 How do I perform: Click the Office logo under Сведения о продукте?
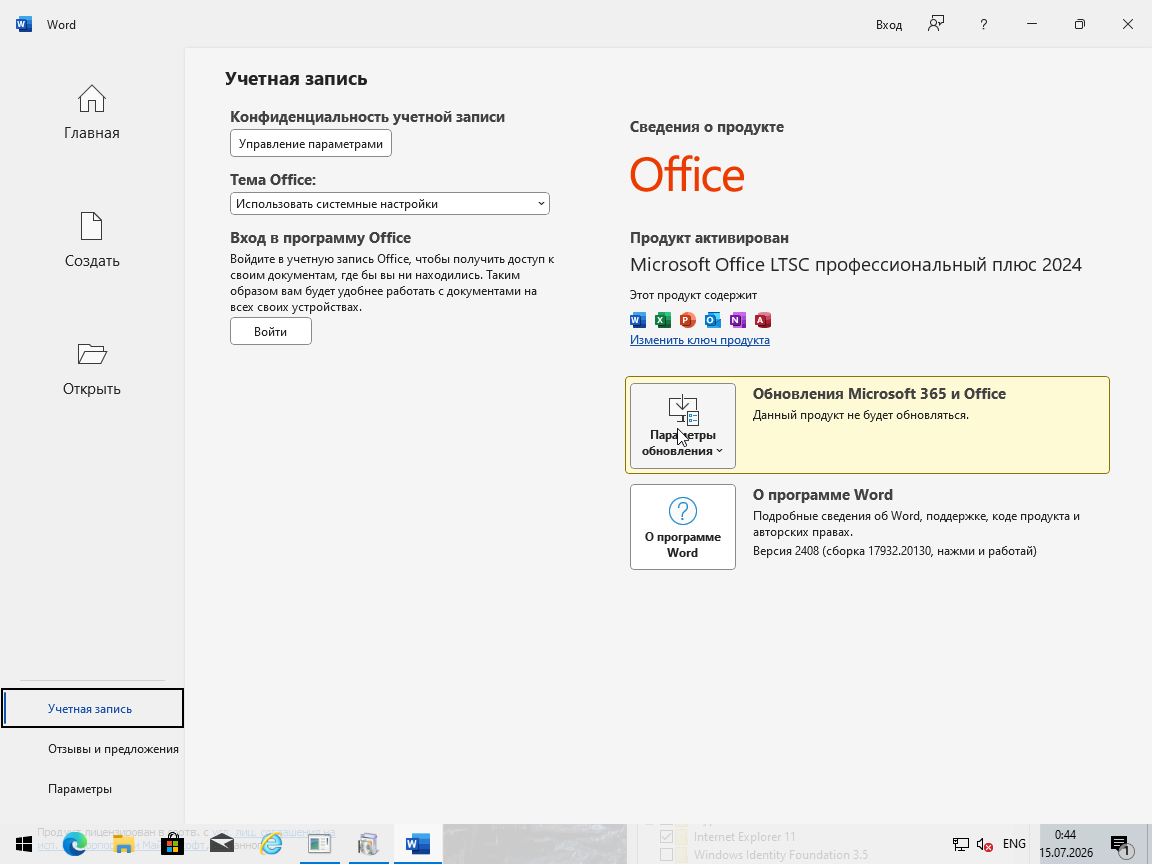point(687,175)
